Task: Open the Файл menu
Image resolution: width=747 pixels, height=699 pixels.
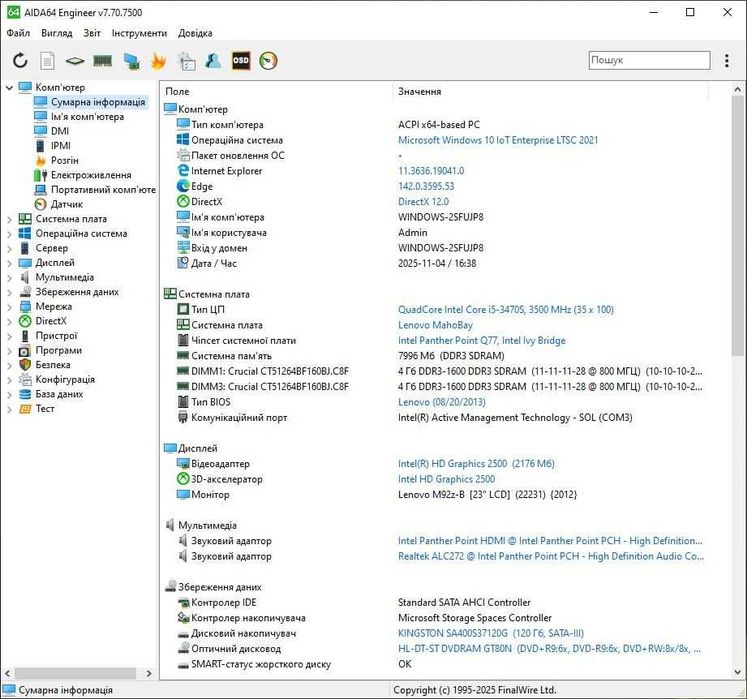Action: coord(19,33)
